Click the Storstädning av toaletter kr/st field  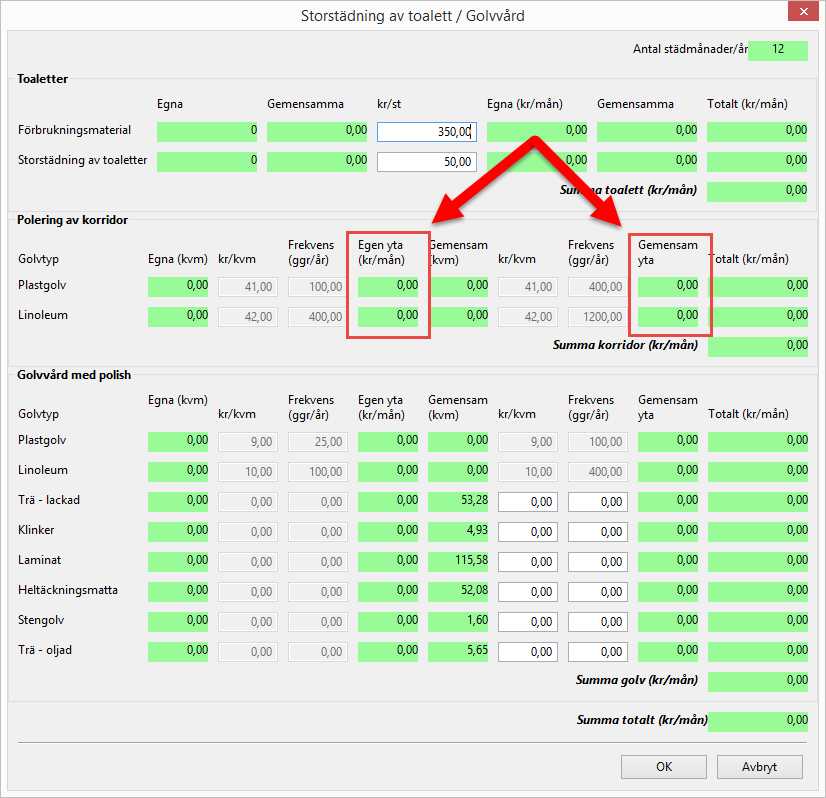click(426, 161)
